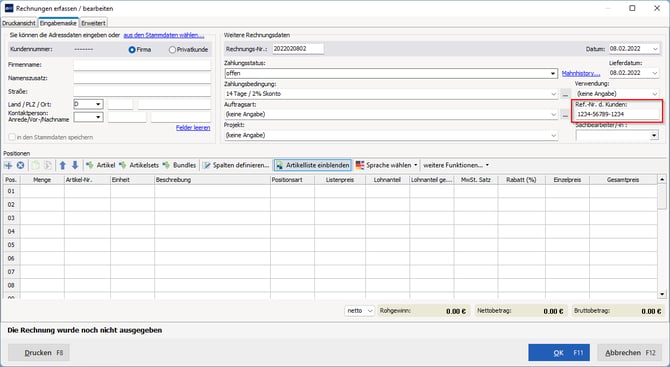Insert Artikelsets into the positions

(x=139, y=165)
